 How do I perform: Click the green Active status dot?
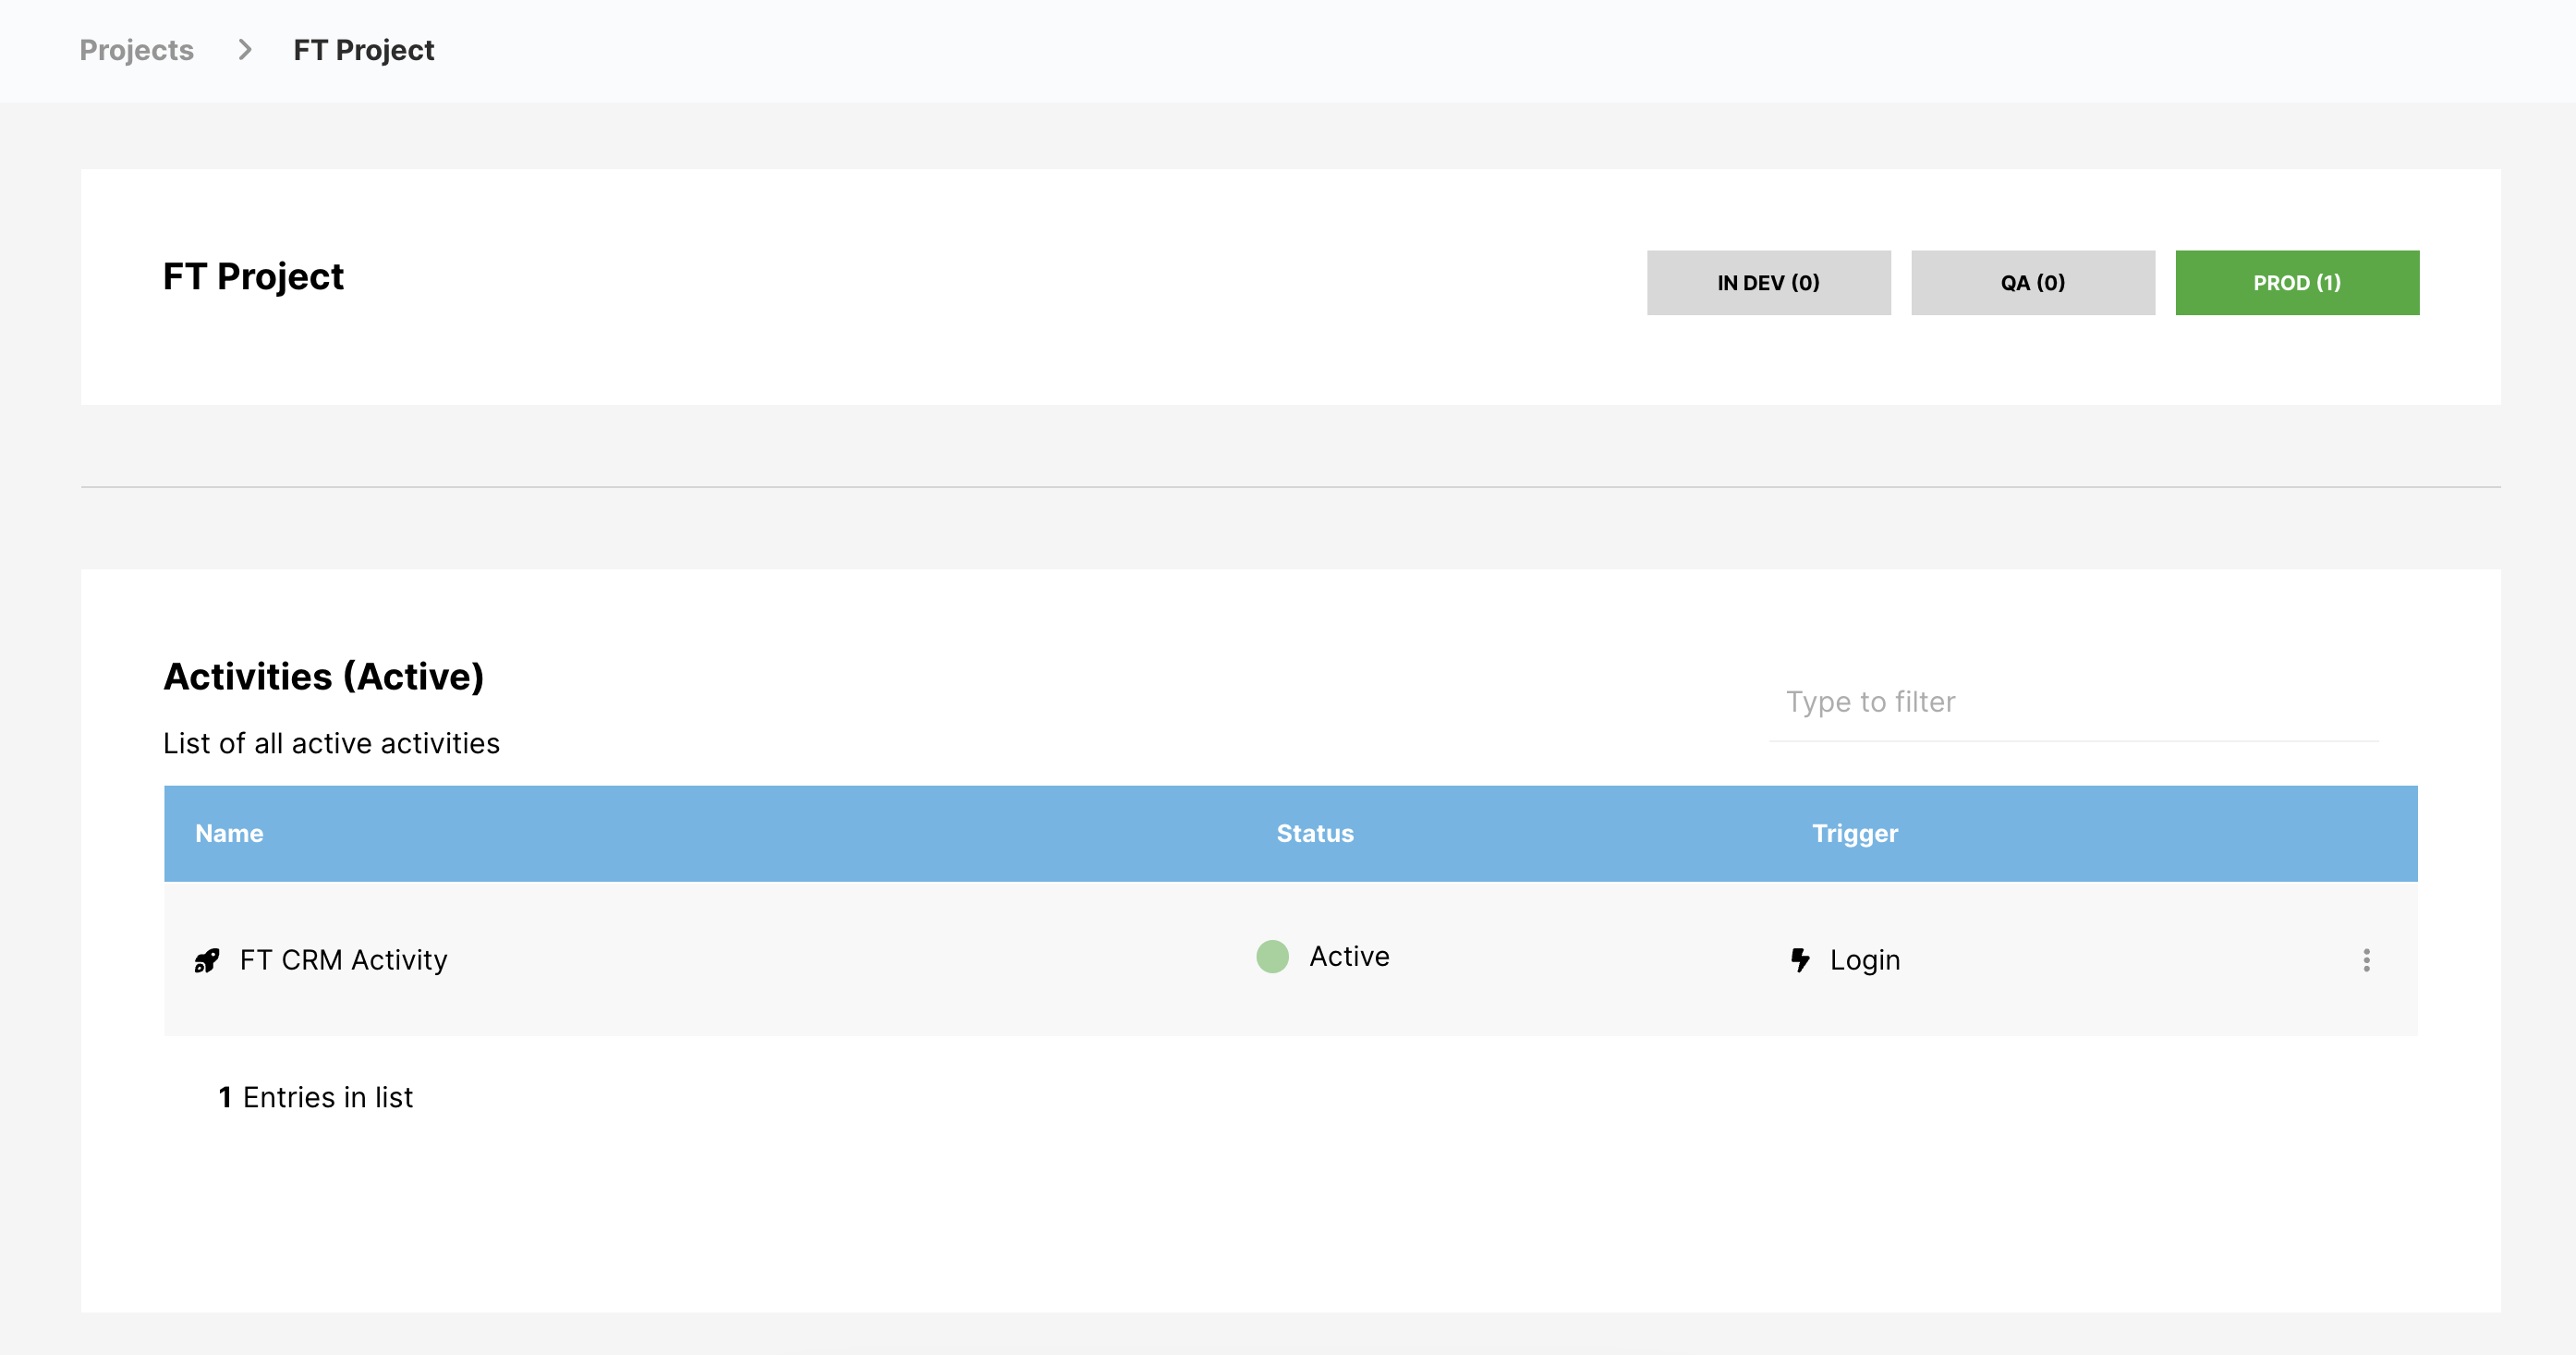(1272, 956)
